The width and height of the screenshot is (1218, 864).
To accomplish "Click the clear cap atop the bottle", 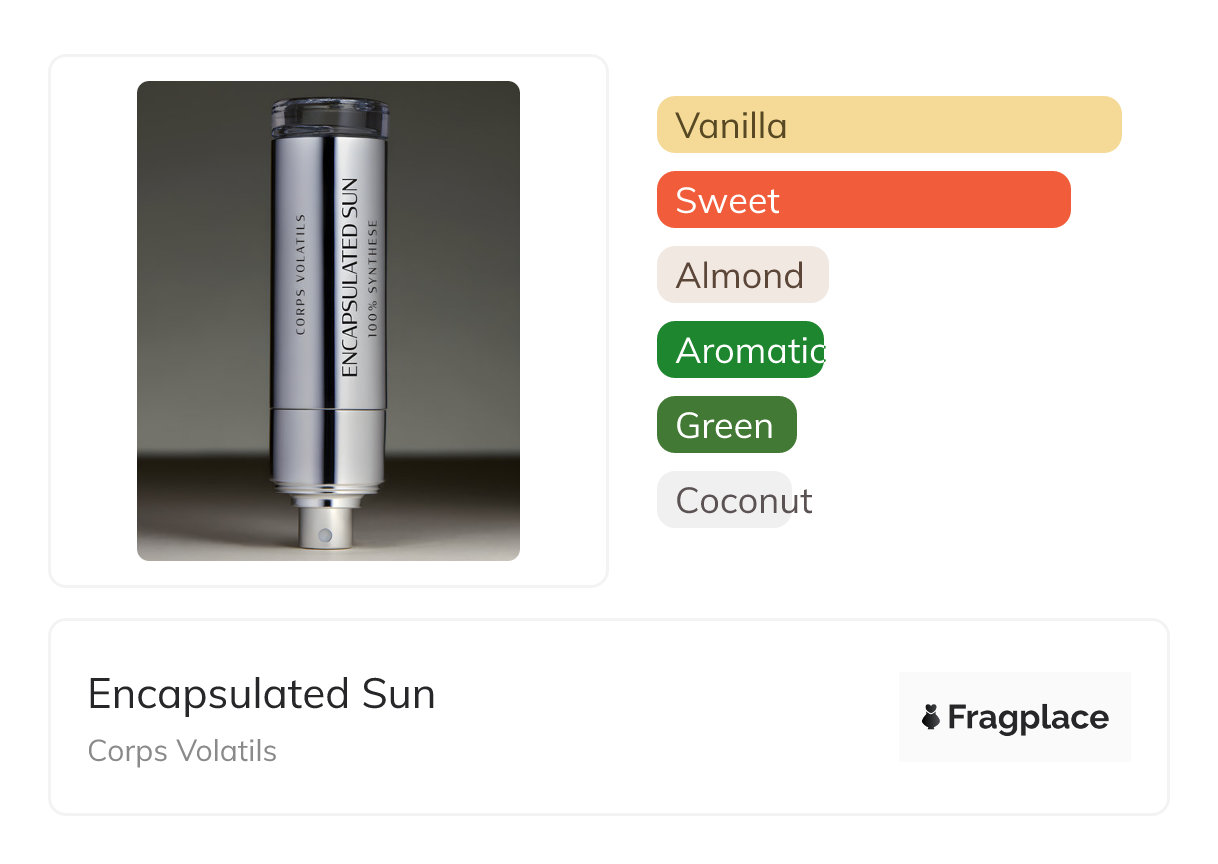I will tap(328, 115).
